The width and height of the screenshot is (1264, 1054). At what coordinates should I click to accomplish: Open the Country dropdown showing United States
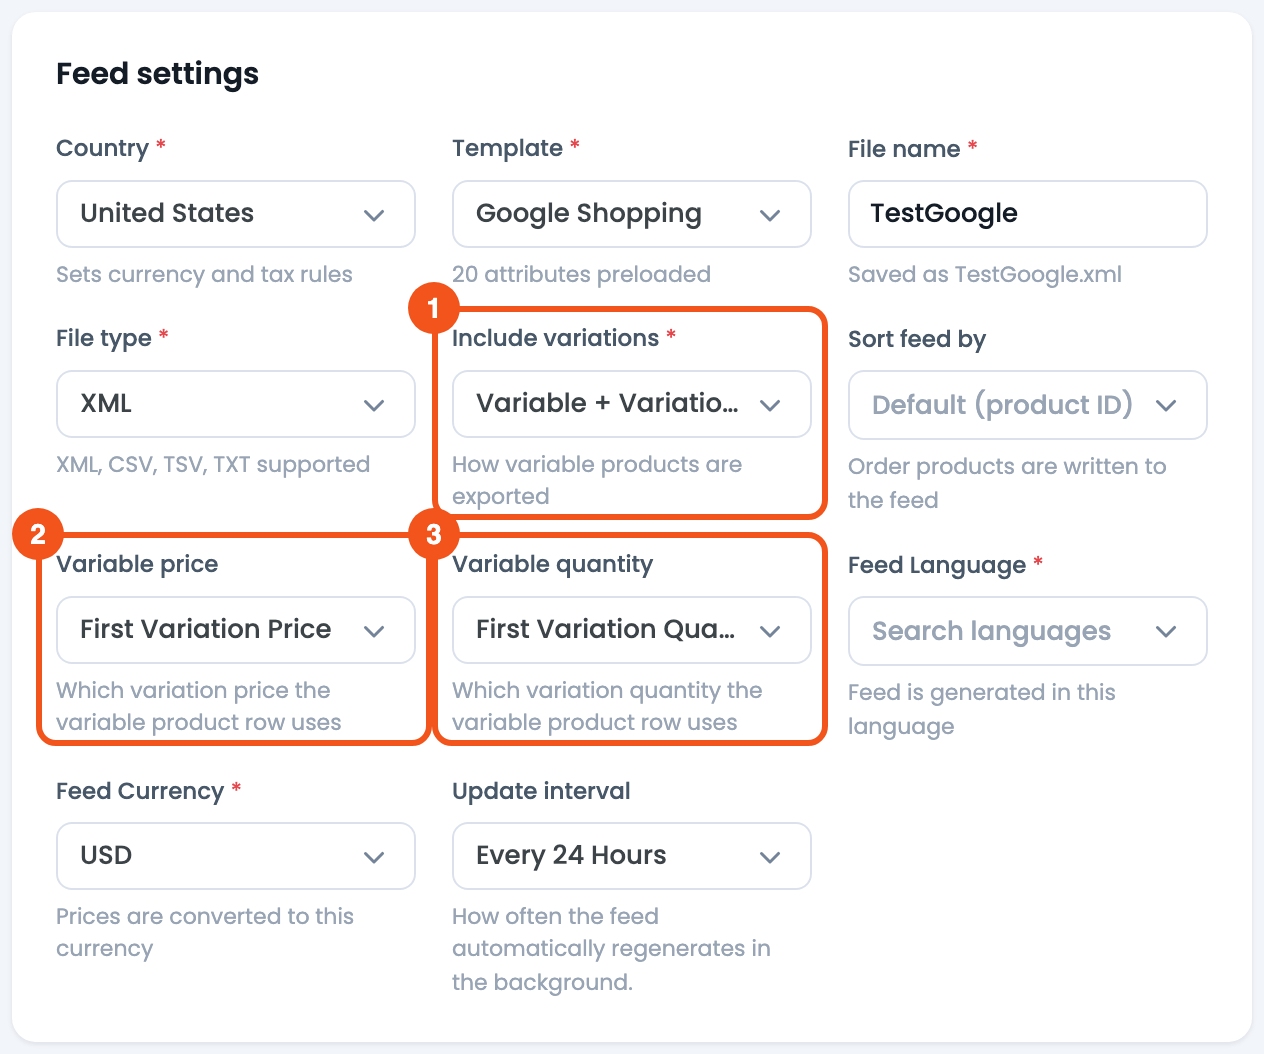click(x=236, y=214)
